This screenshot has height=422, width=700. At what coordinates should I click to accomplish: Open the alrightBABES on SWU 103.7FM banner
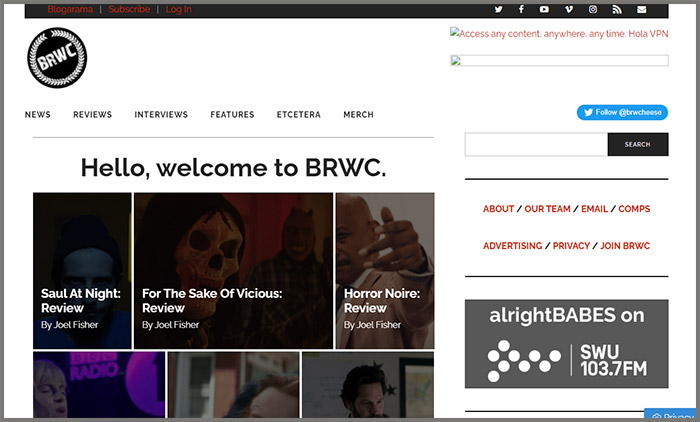coord(567,344)
